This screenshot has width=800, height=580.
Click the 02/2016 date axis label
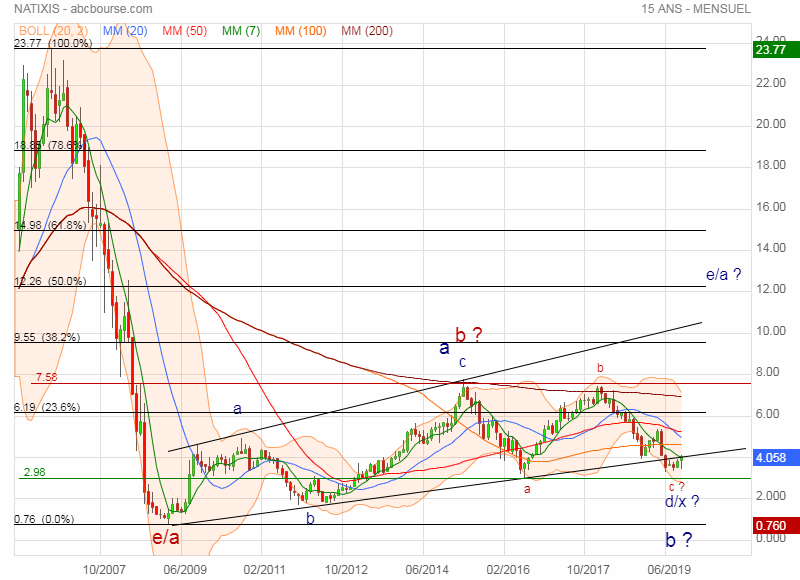[508, 569]
